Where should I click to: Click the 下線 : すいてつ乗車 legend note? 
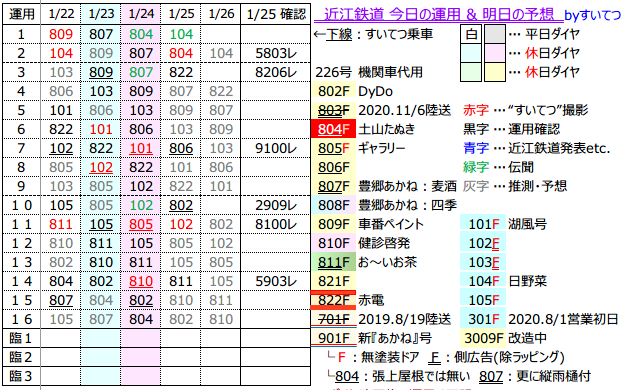tap(373, 34)
